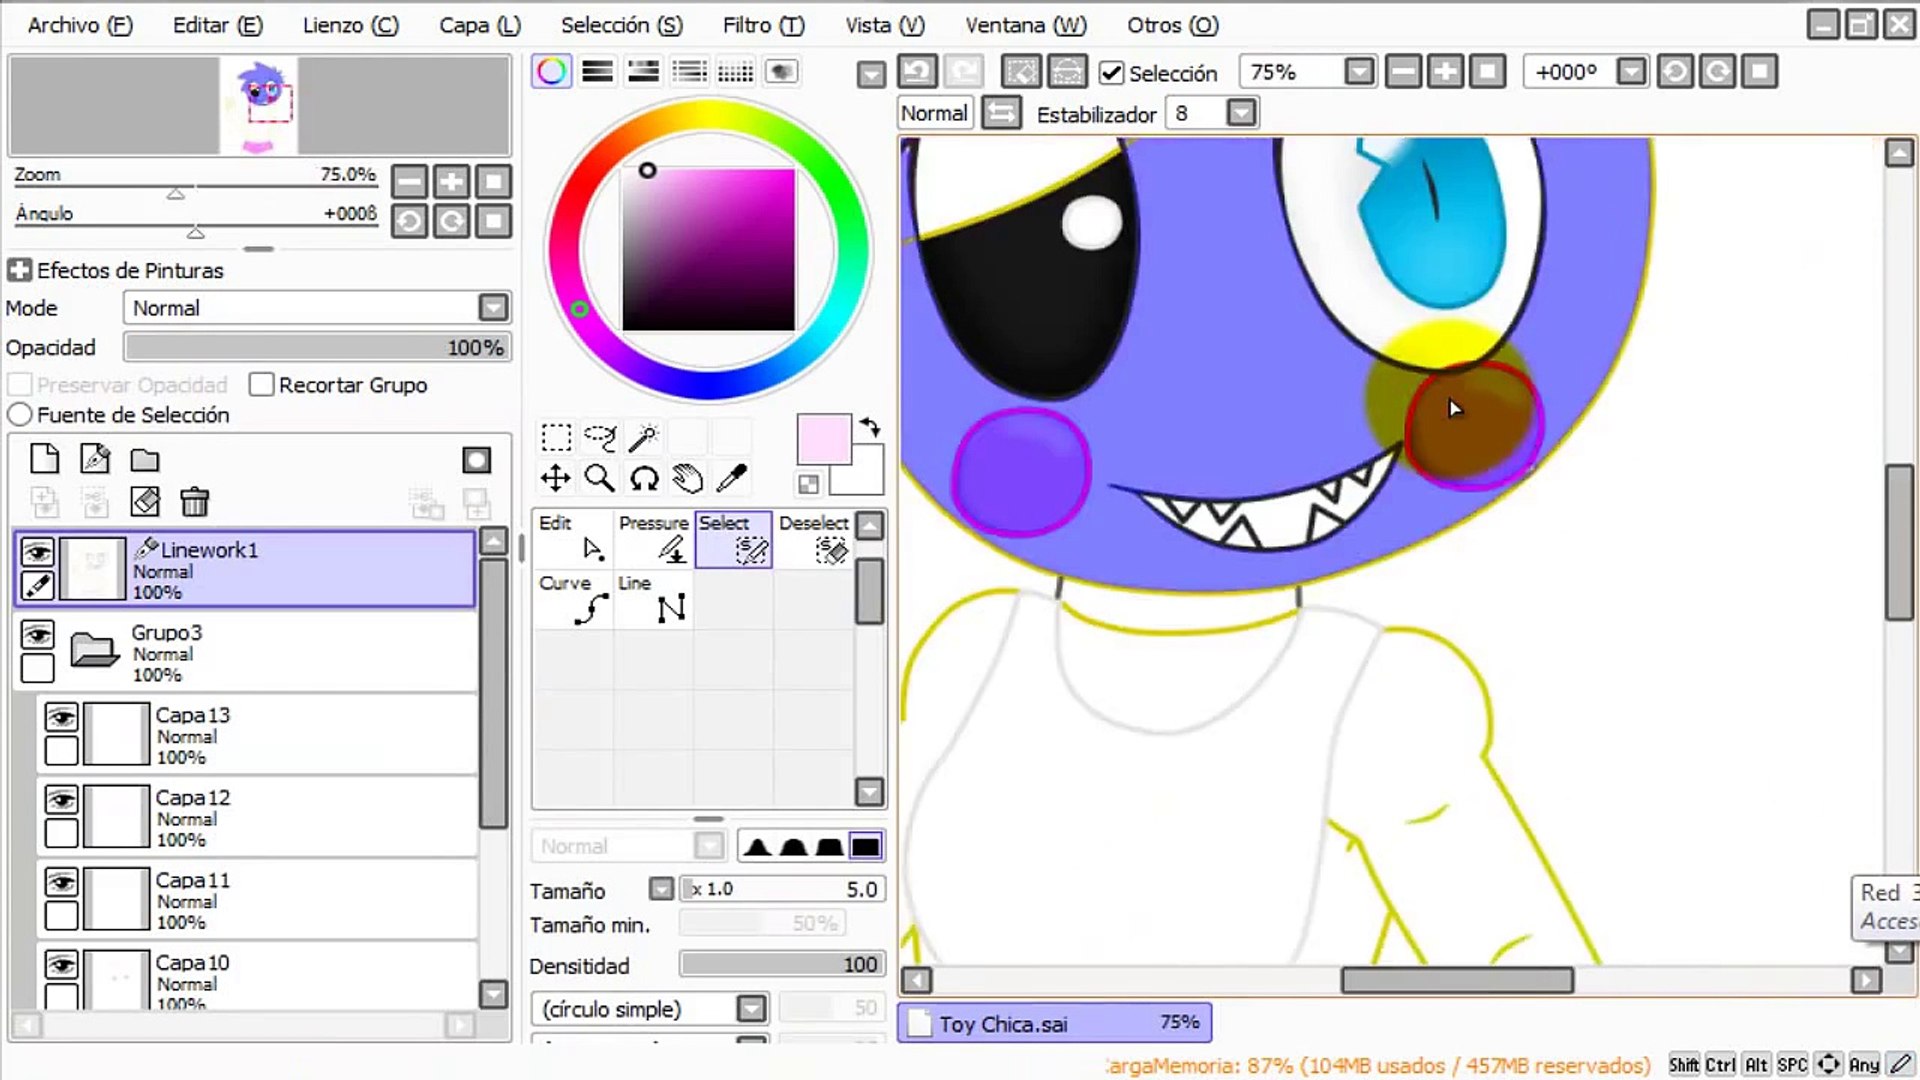Viewport: 1920px width, 1080px height.
Task: Click the Normal selection mode button
Action: [x=934, y=113]
